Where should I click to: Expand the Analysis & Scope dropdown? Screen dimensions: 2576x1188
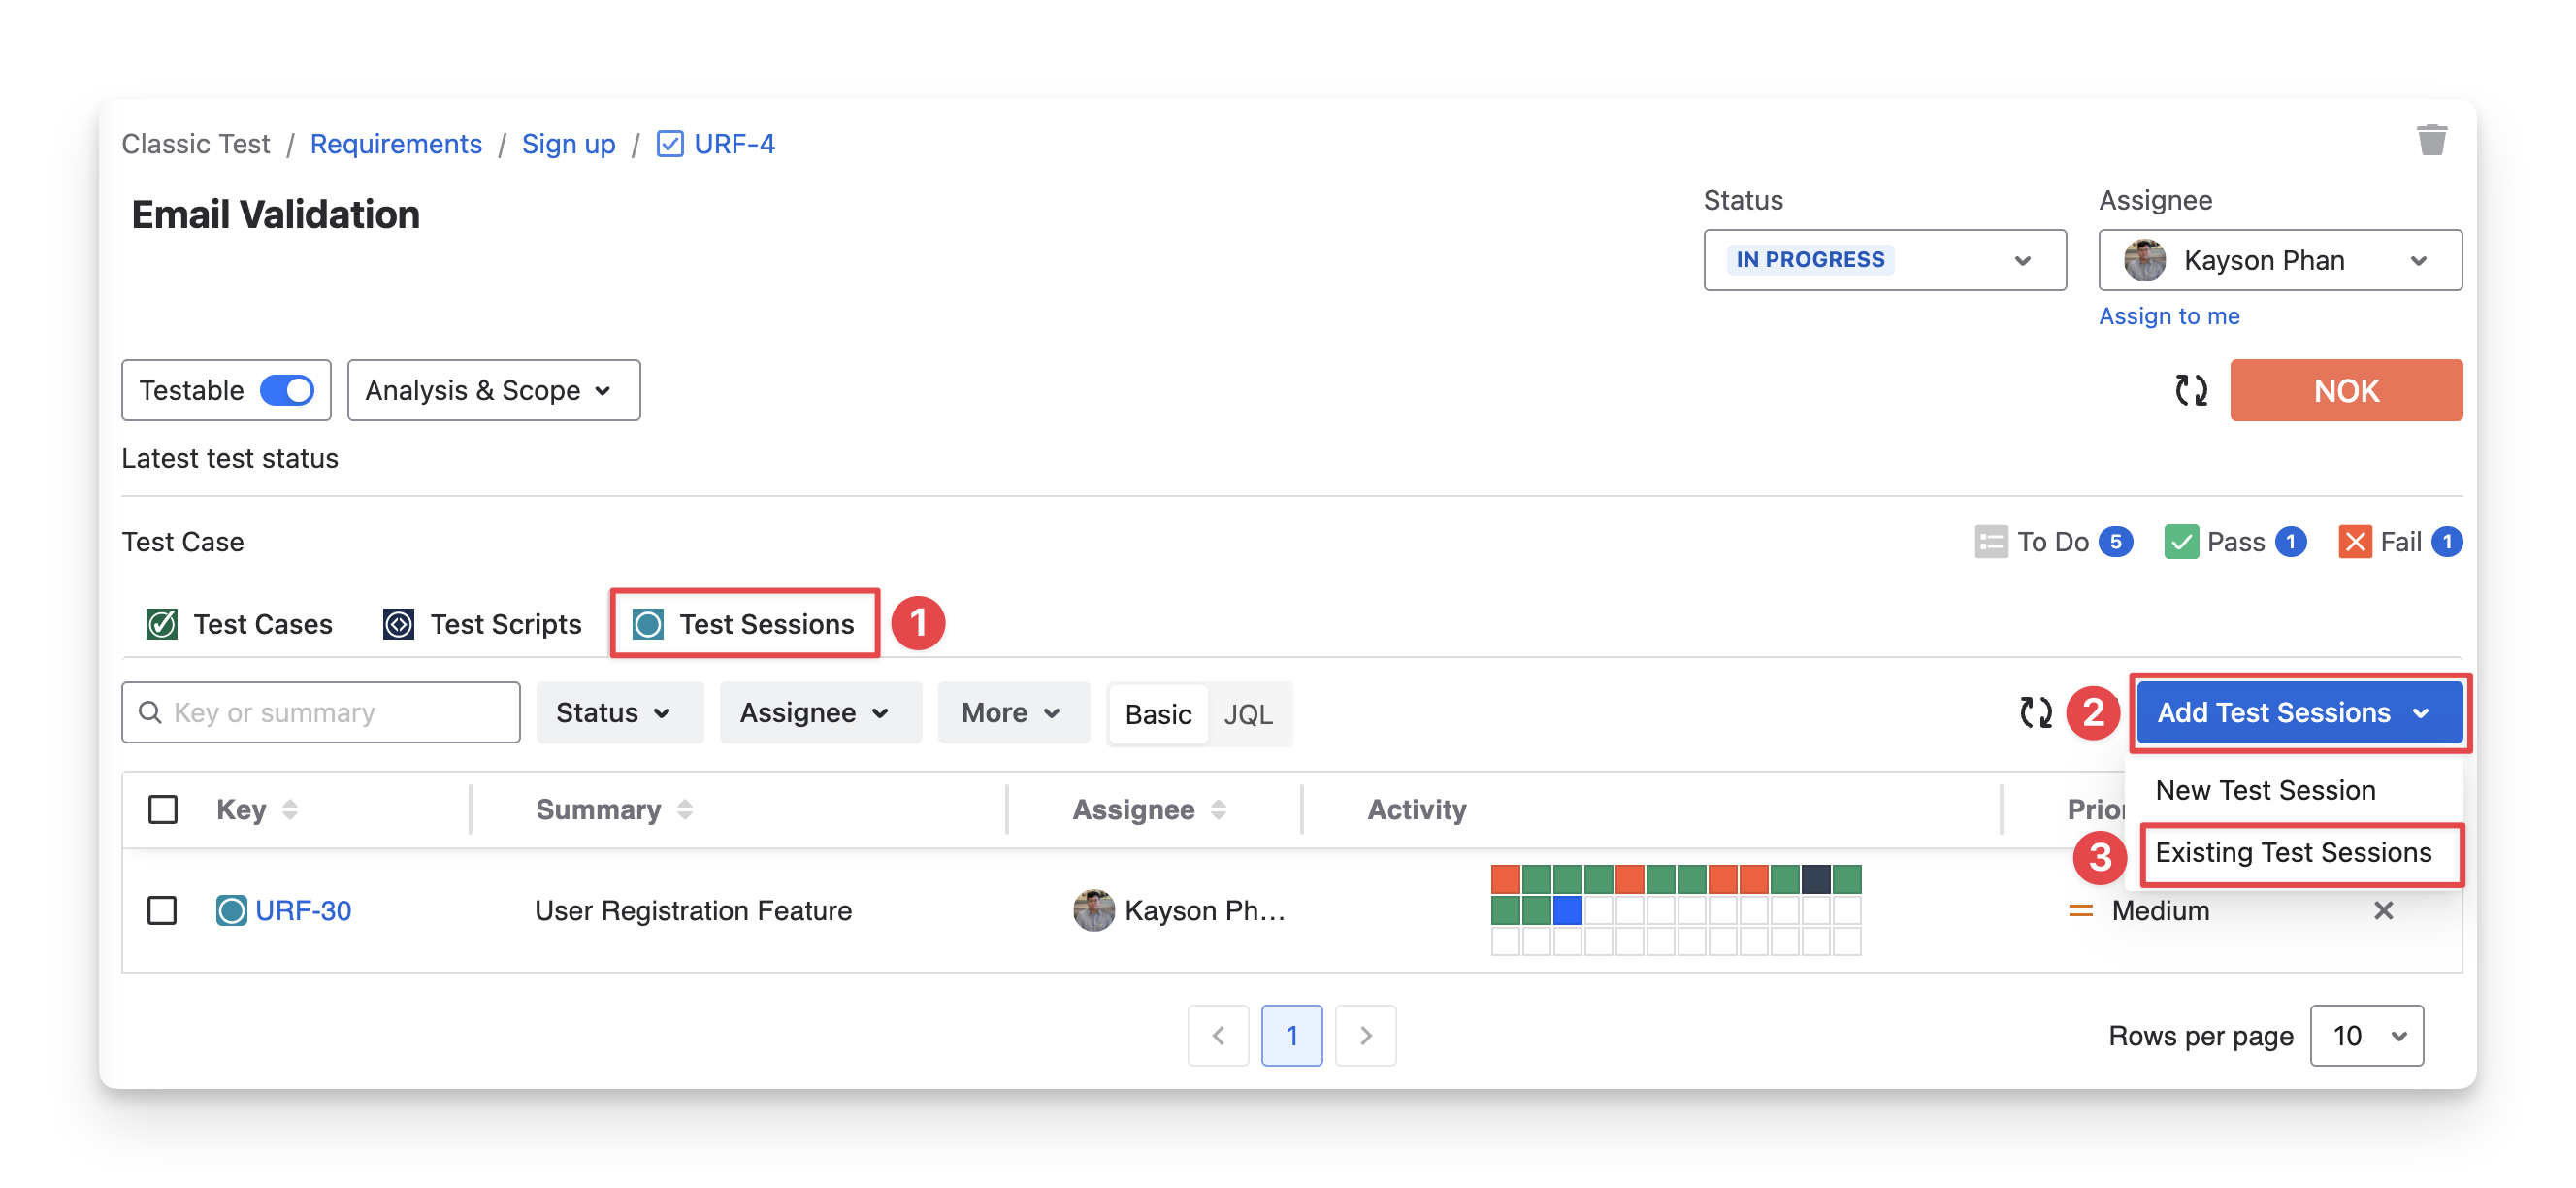(x=493, y=390)
